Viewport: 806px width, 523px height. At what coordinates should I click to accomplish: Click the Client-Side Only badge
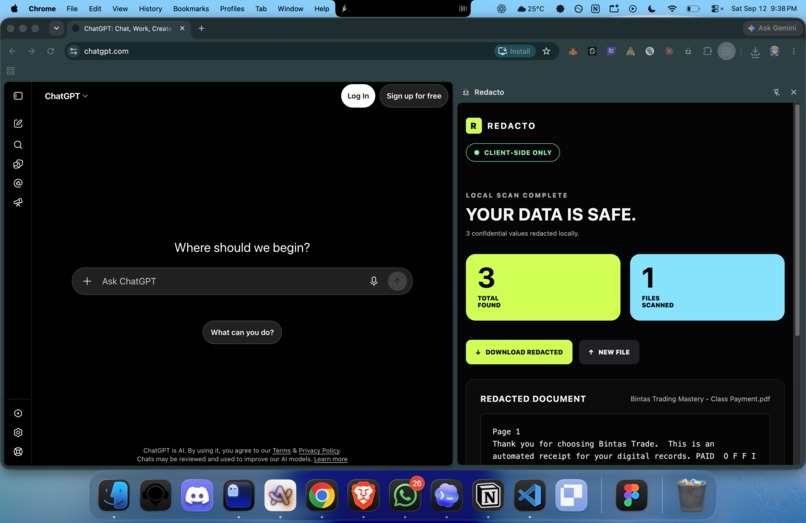512,152
